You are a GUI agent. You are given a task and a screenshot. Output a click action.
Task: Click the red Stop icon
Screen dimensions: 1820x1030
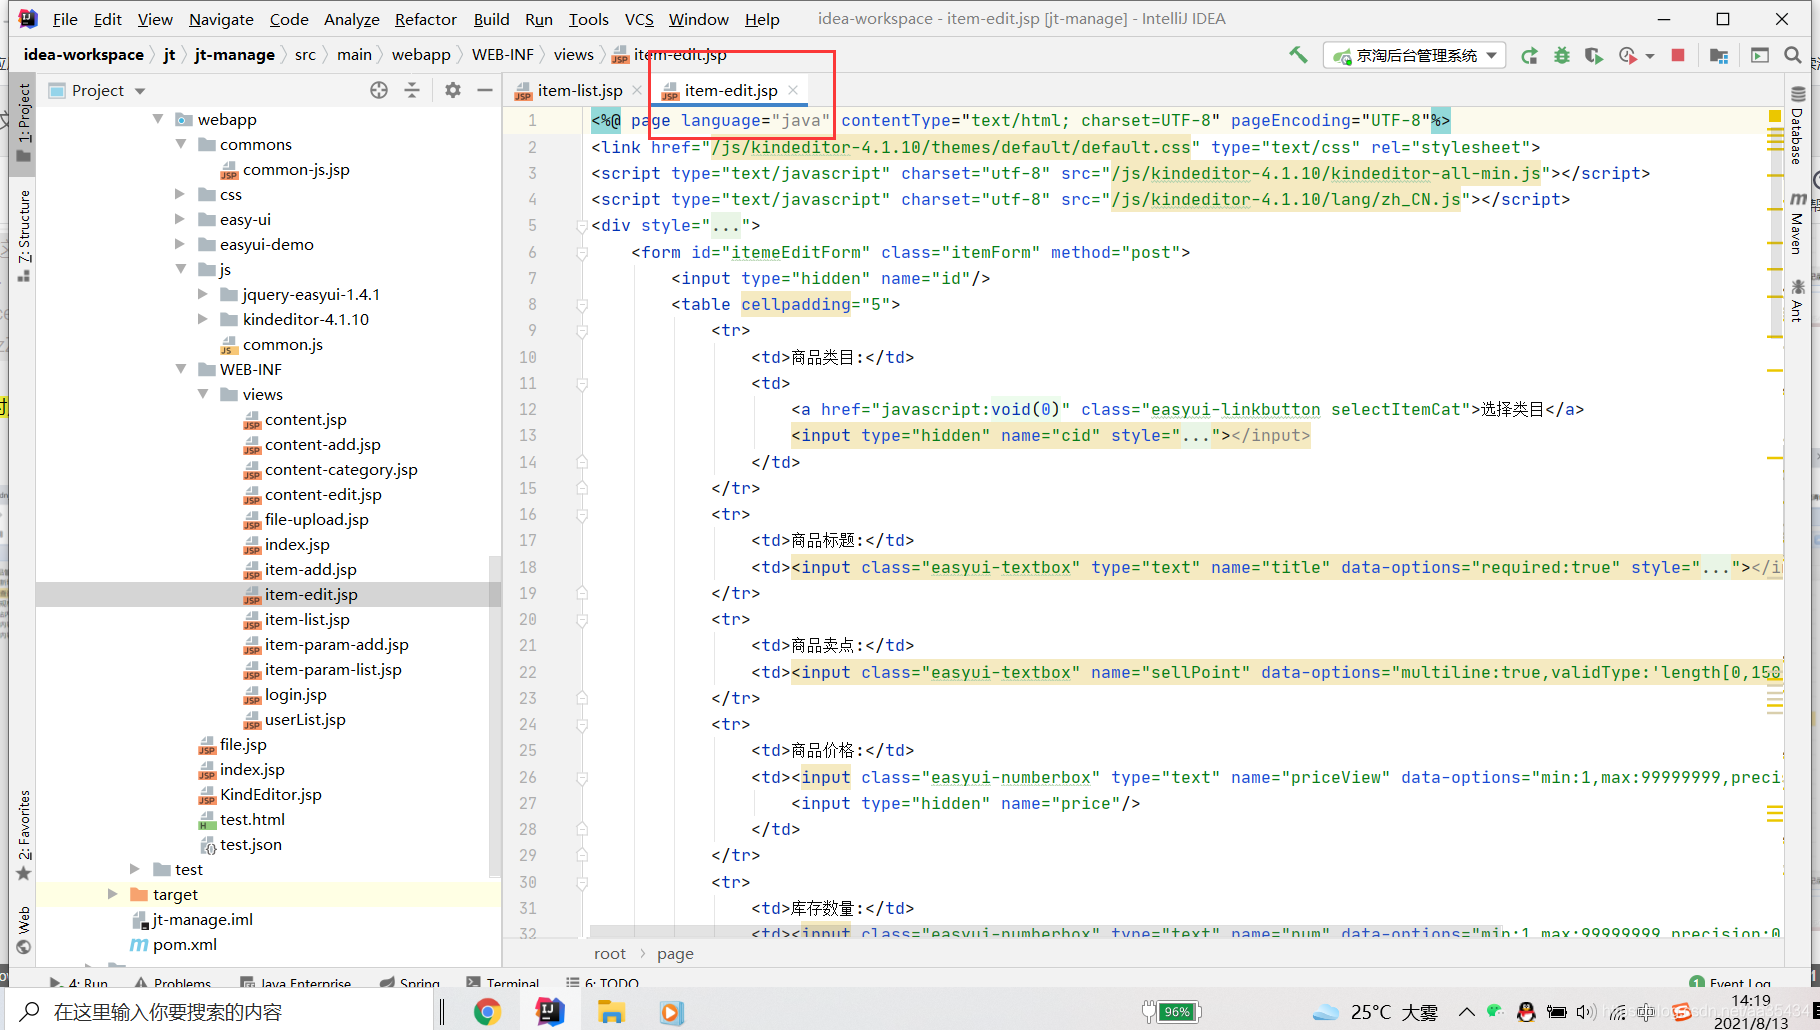point(1678,55)
